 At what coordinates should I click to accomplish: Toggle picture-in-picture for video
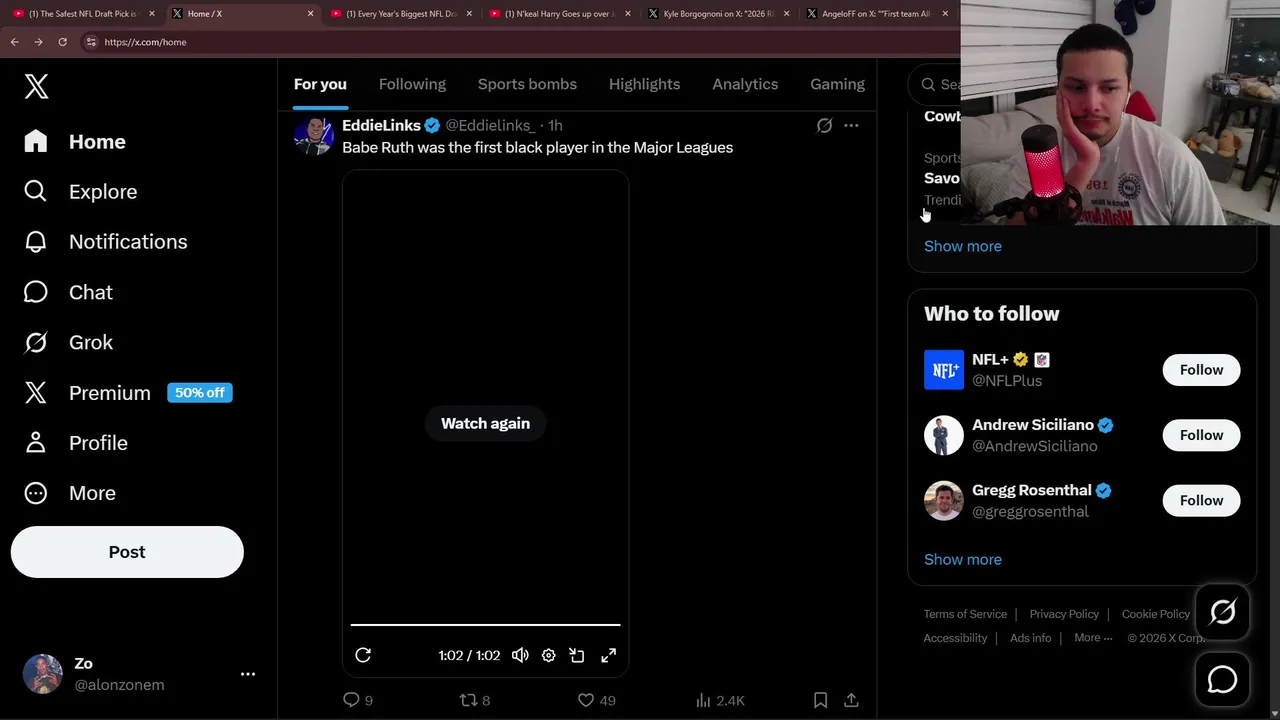click(x=577, y=655)
